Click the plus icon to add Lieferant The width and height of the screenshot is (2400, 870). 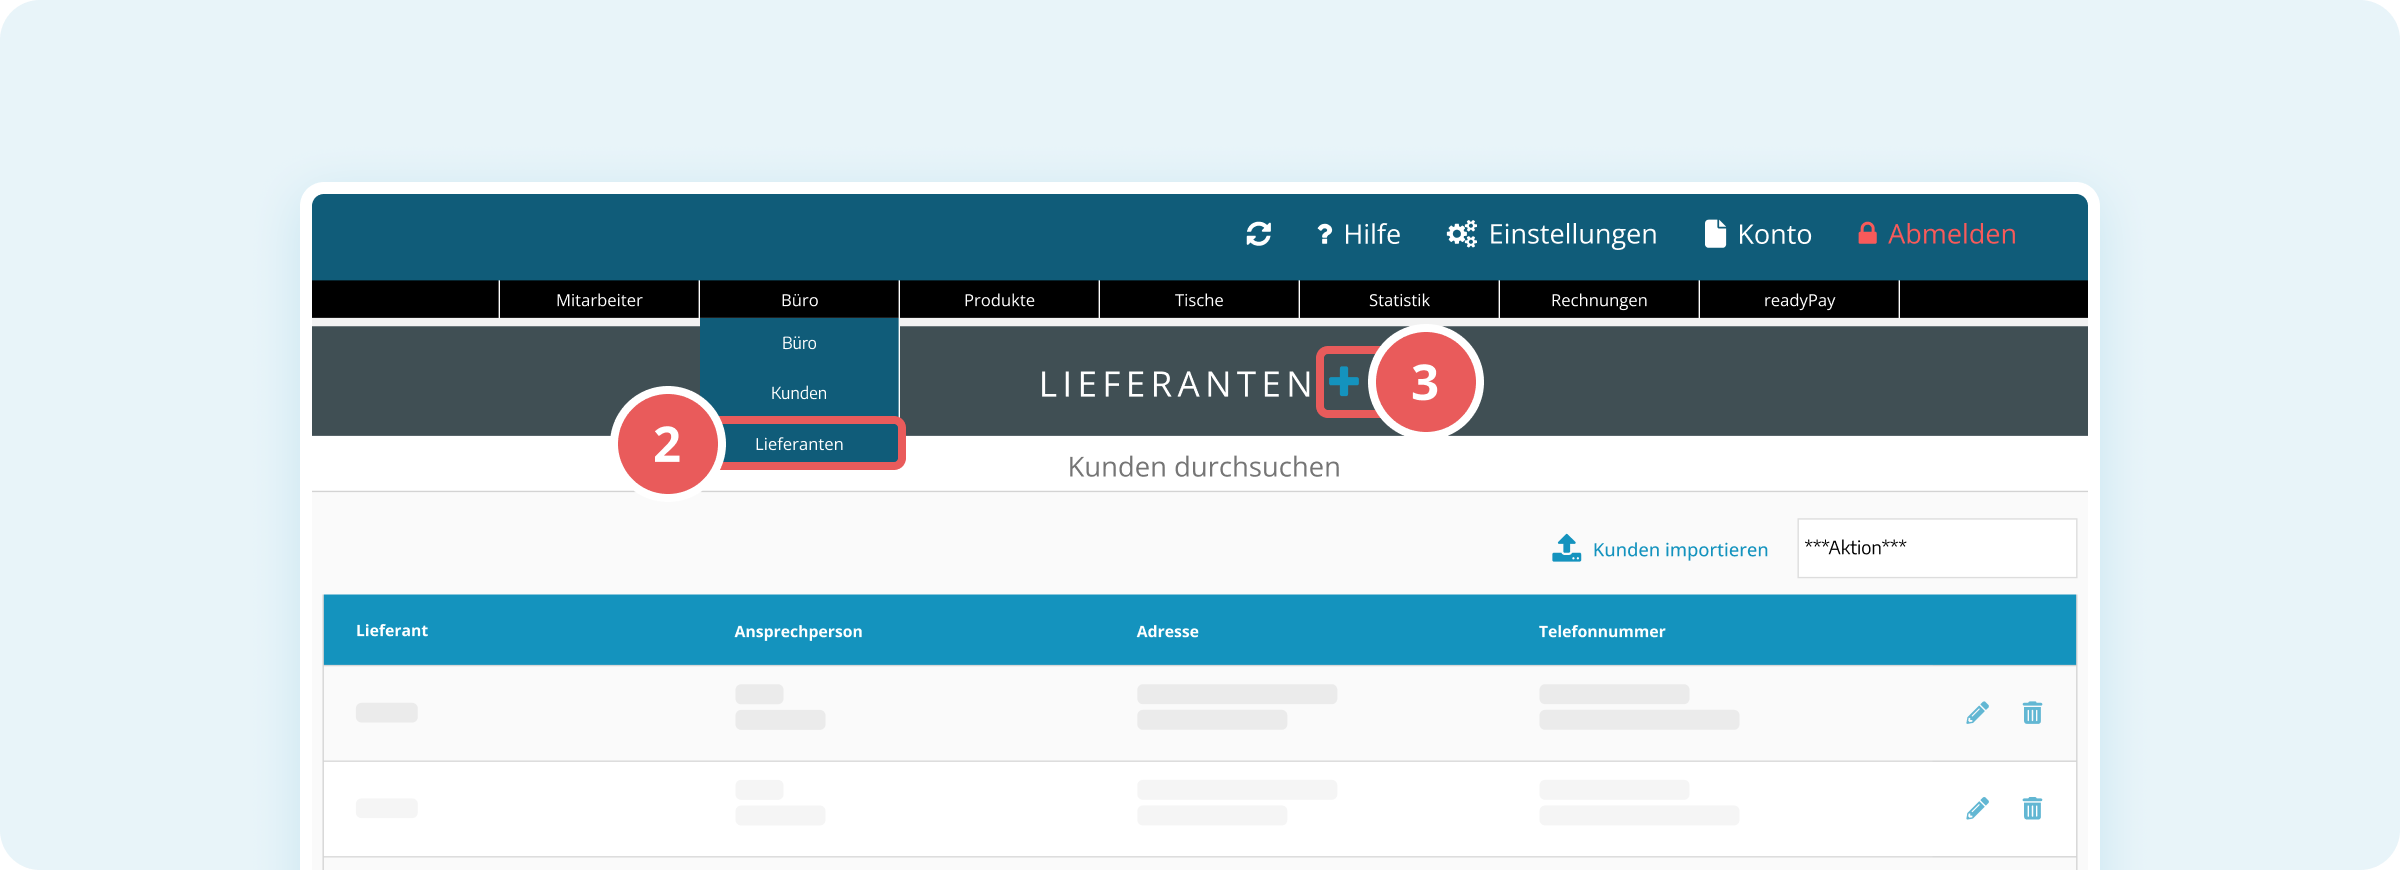1344,381
